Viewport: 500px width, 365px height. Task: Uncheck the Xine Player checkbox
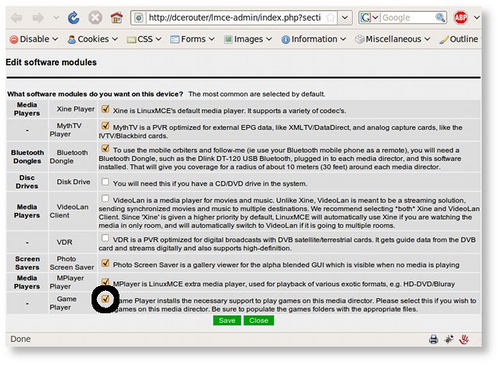coord(105,109)
